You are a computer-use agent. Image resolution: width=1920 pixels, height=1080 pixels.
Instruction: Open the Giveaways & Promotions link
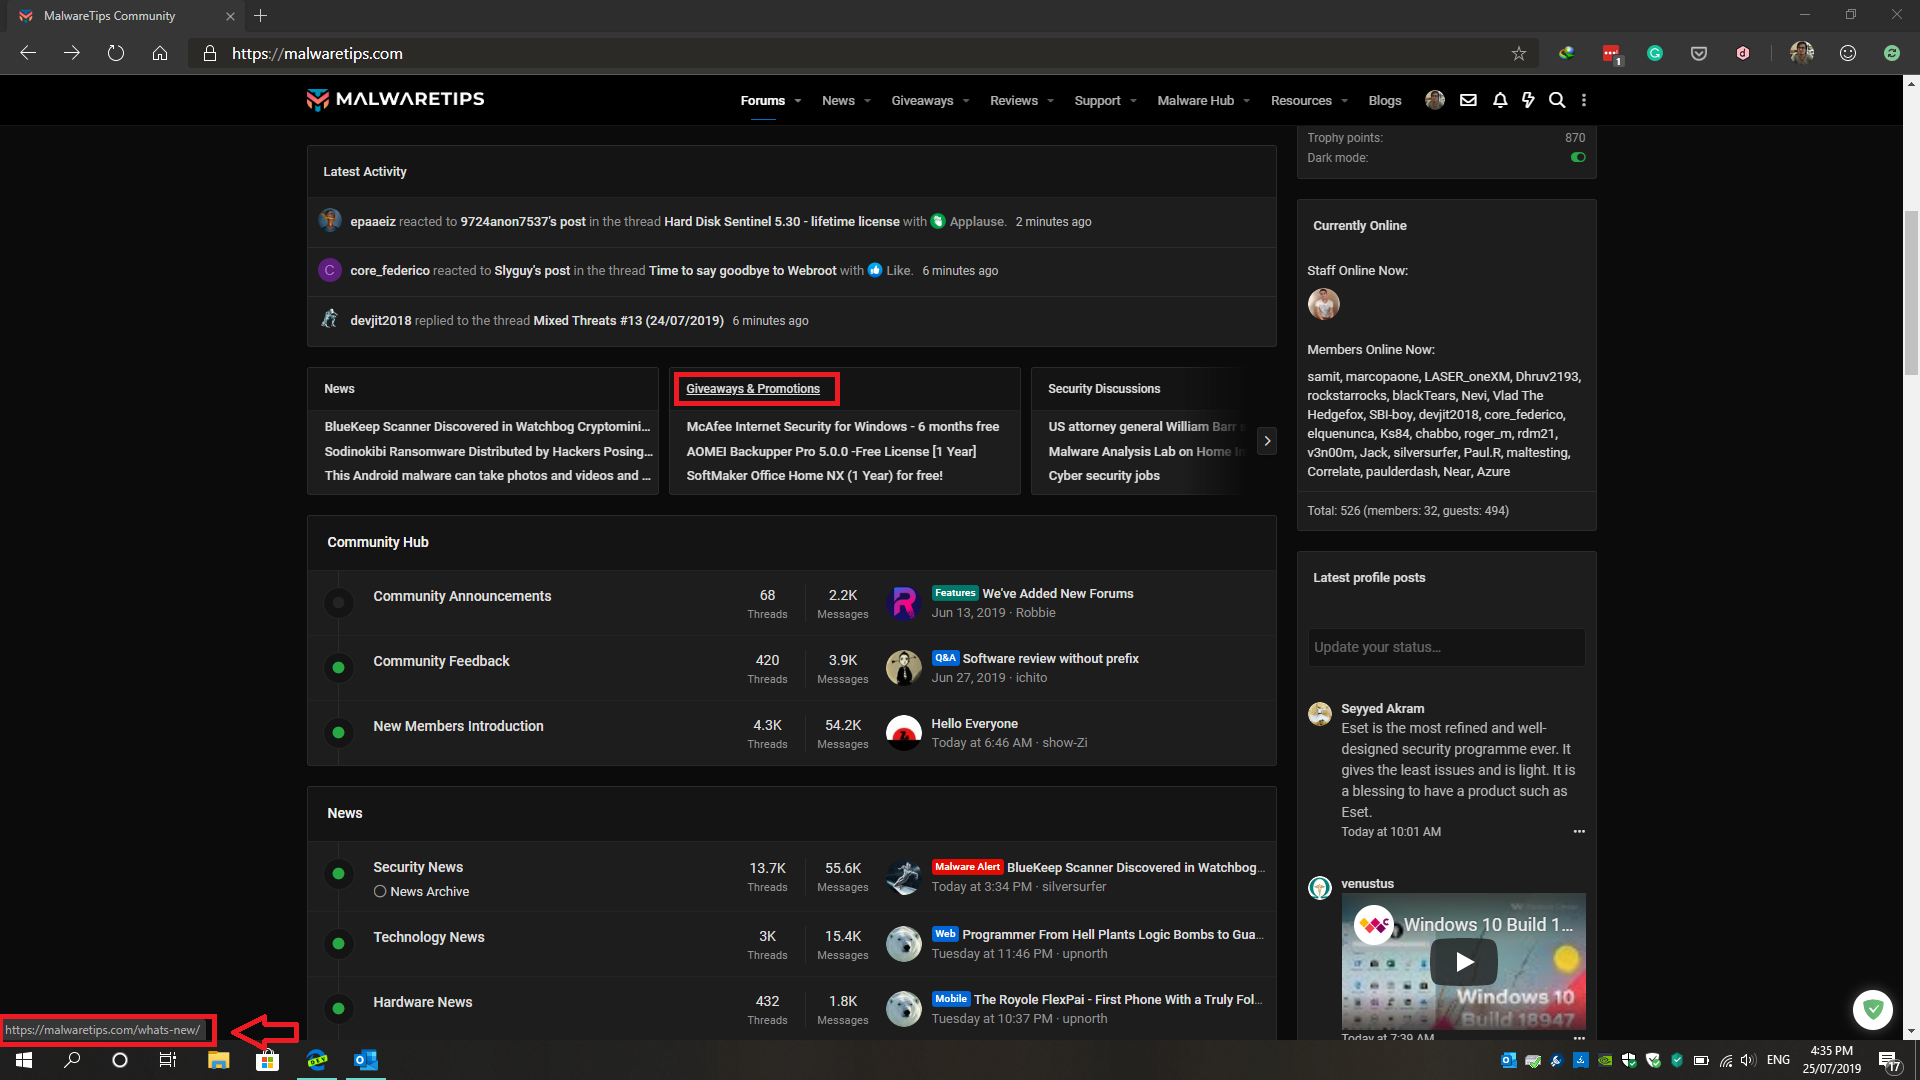(x=753, y=389)
